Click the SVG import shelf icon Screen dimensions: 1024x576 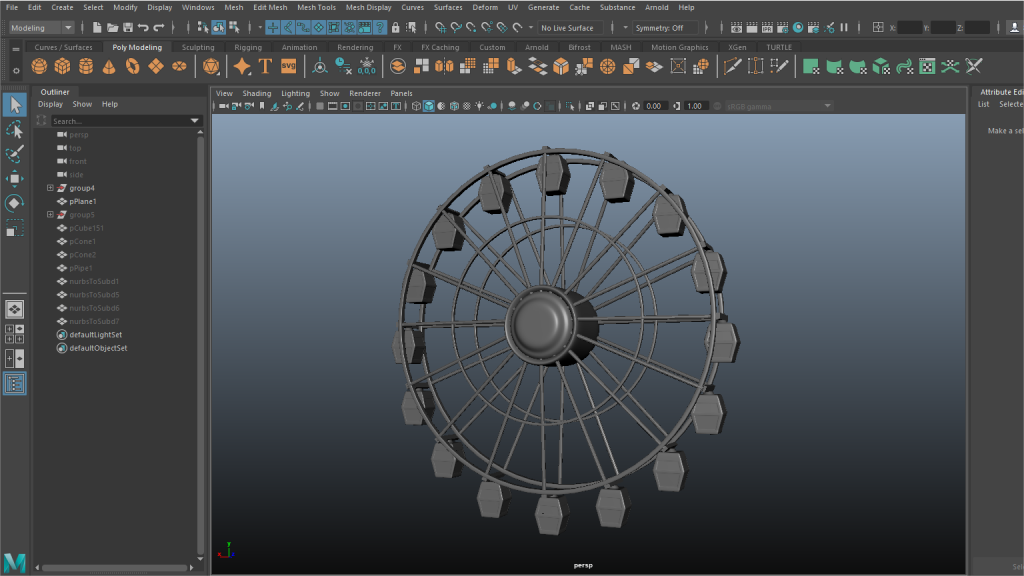tap(288, 66)
